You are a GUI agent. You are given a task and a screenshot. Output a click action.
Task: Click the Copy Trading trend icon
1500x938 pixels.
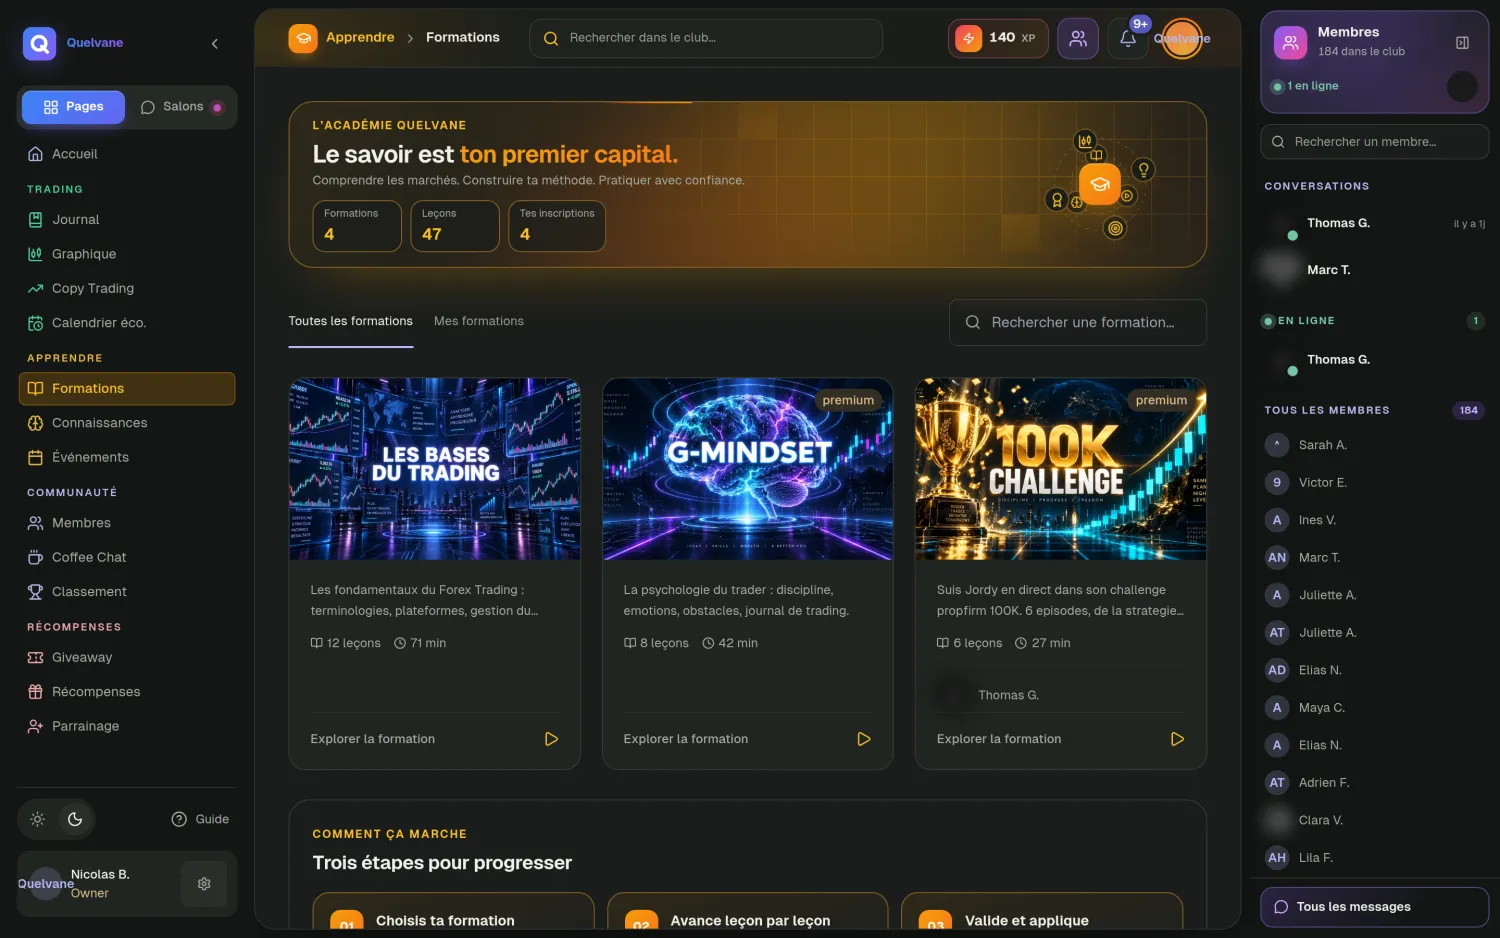point(35,289)
